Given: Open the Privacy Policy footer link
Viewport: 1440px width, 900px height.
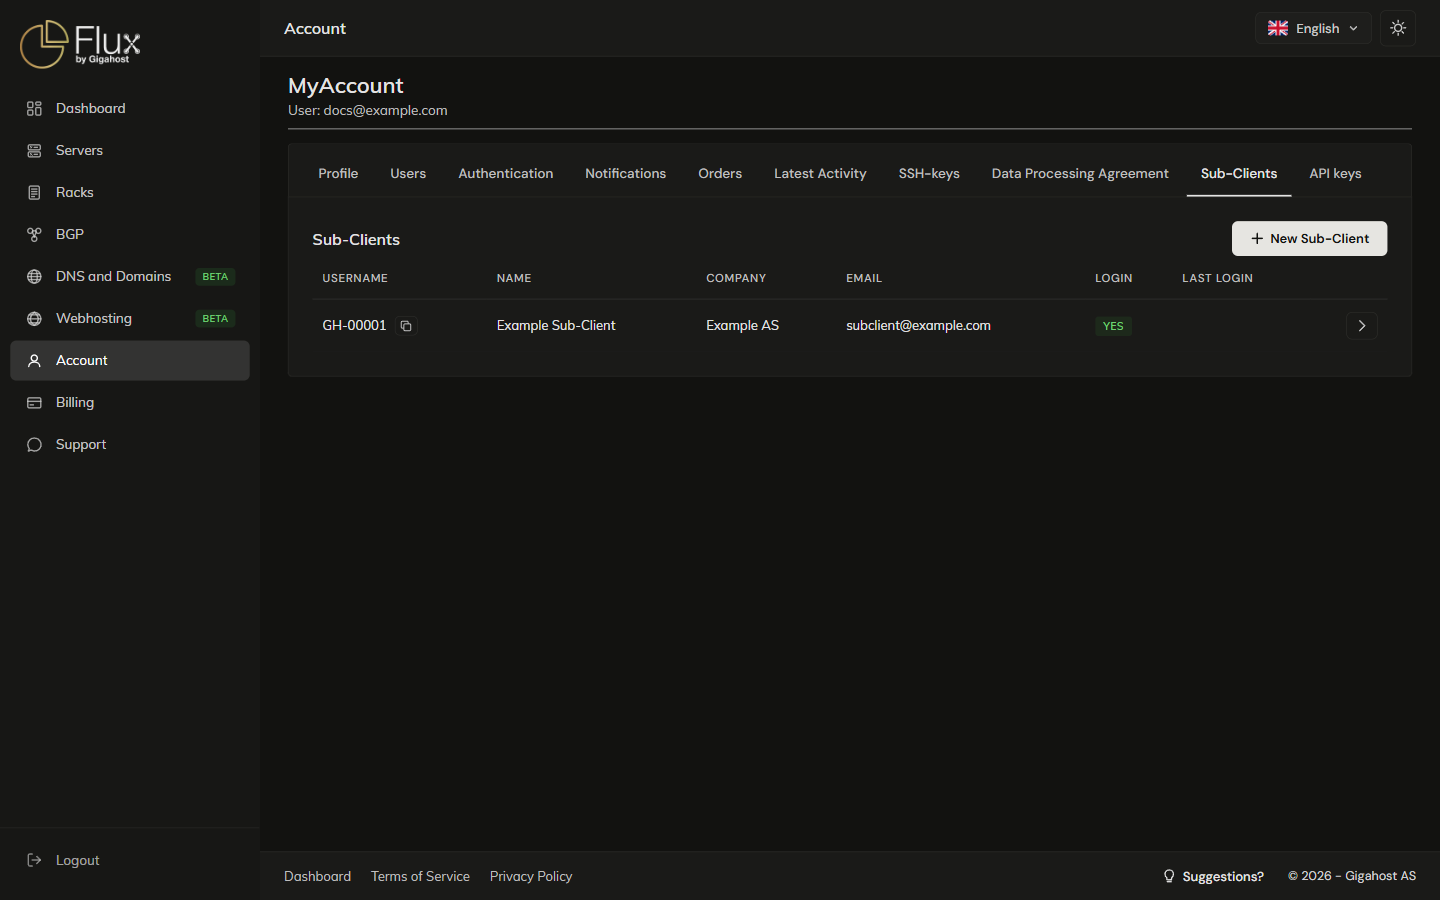Looking at the screenshot, I should coord(531,876).
